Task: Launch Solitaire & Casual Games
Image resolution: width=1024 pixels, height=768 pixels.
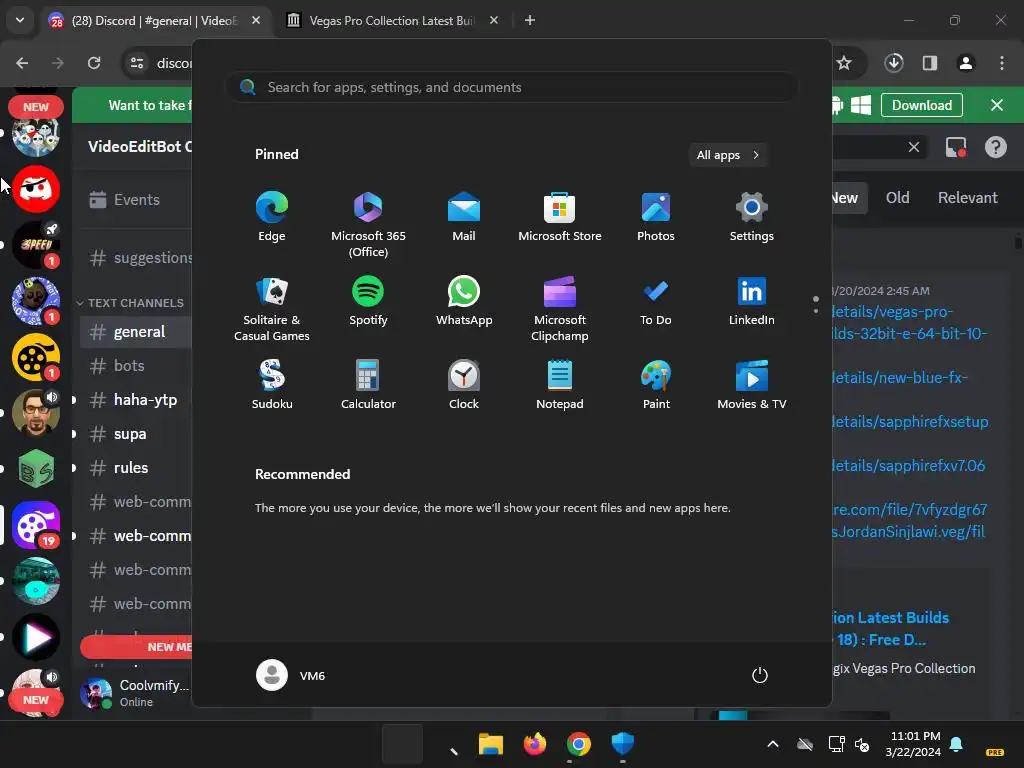Action: [272, 309]
